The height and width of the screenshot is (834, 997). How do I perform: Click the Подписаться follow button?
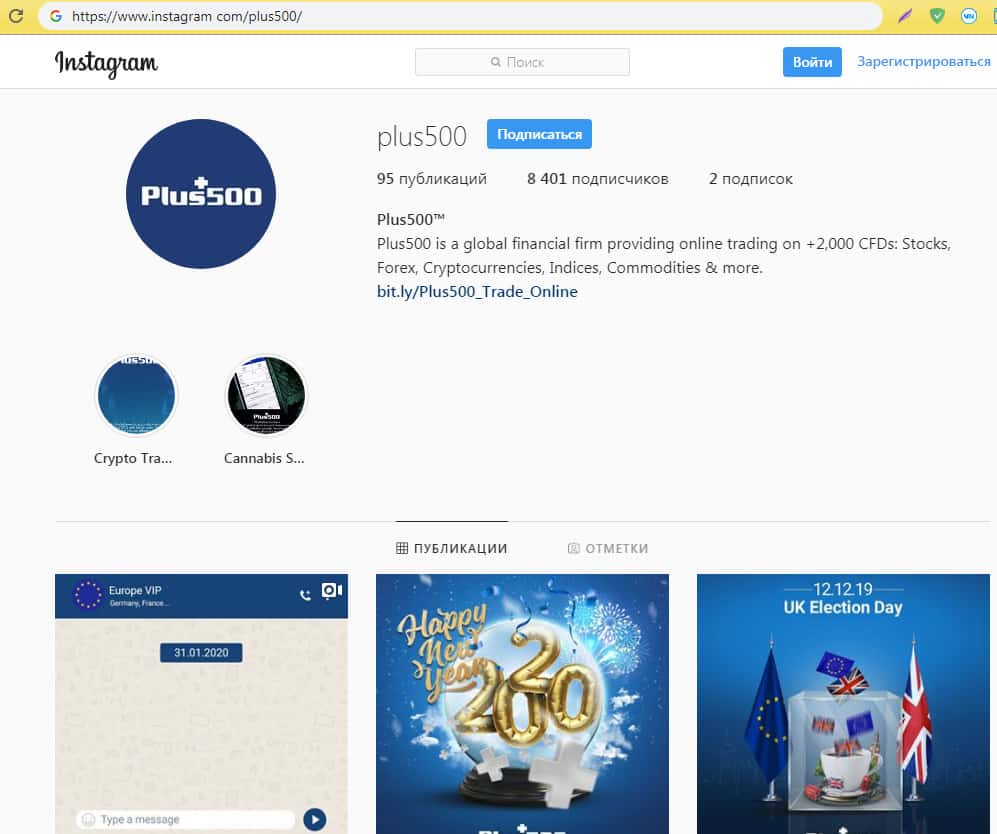coord(539,134)
